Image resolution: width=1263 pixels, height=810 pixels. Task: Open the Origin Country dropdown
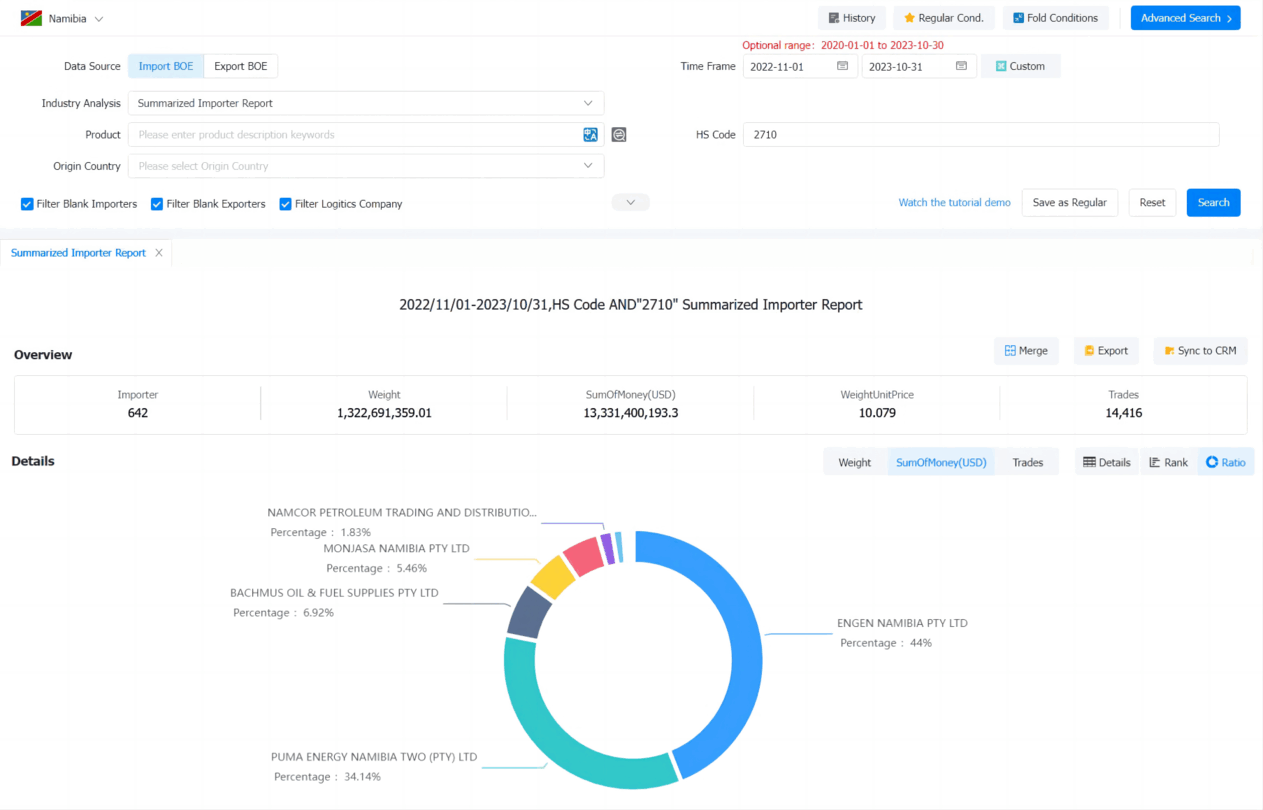(366, 166)
